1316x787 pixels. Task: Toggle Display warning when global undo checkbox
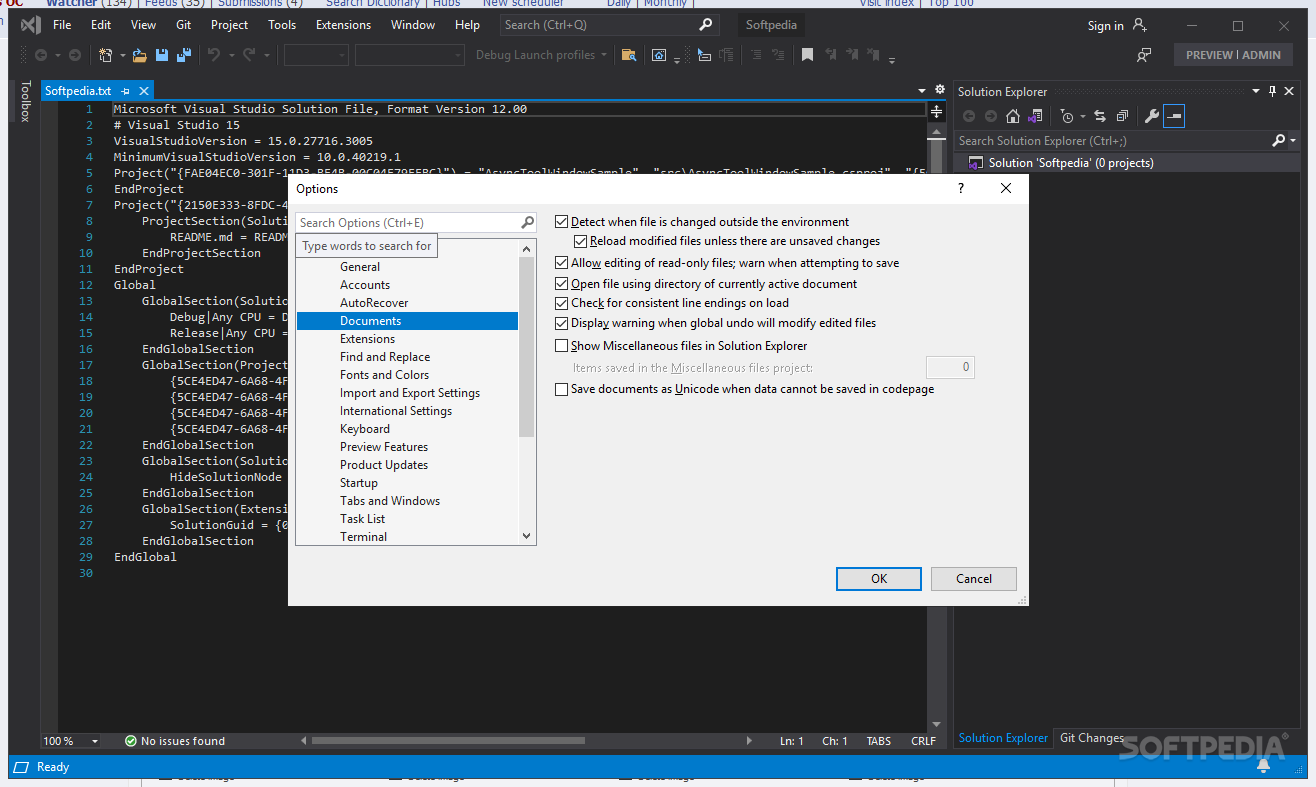[x=561, y=323]
